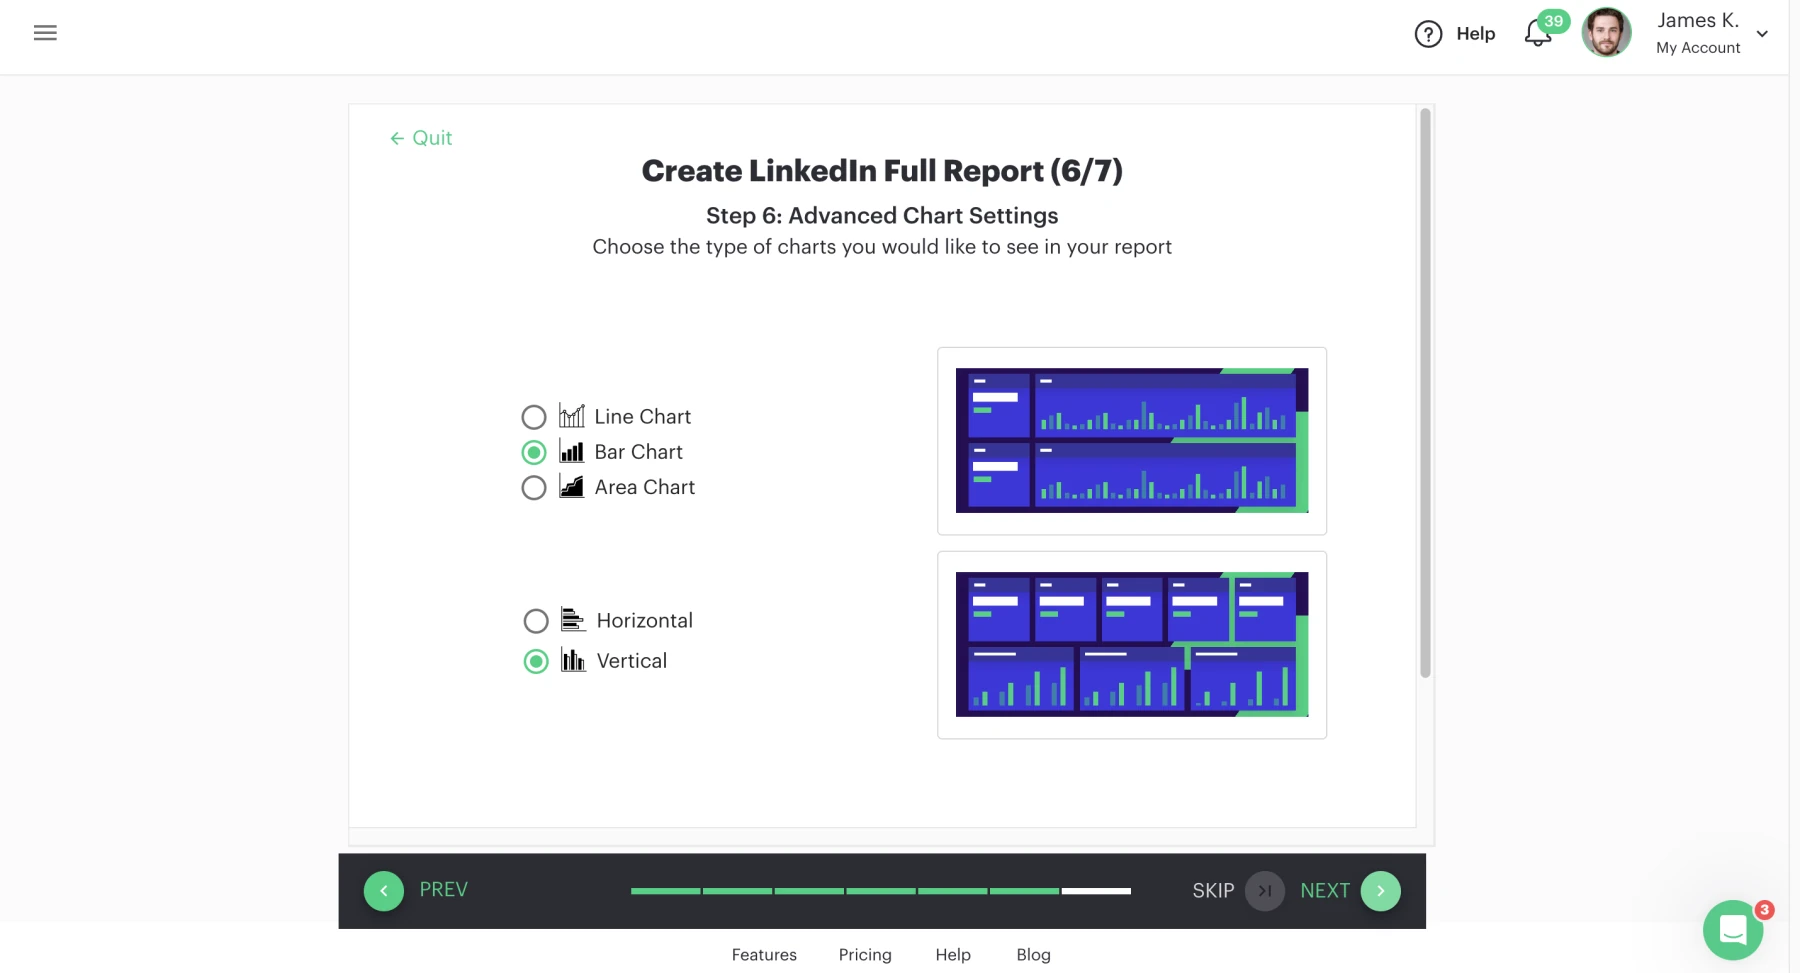Click the green NEXT arrow button
The height and width of the screenshot is (973, 1800).
1381,891
